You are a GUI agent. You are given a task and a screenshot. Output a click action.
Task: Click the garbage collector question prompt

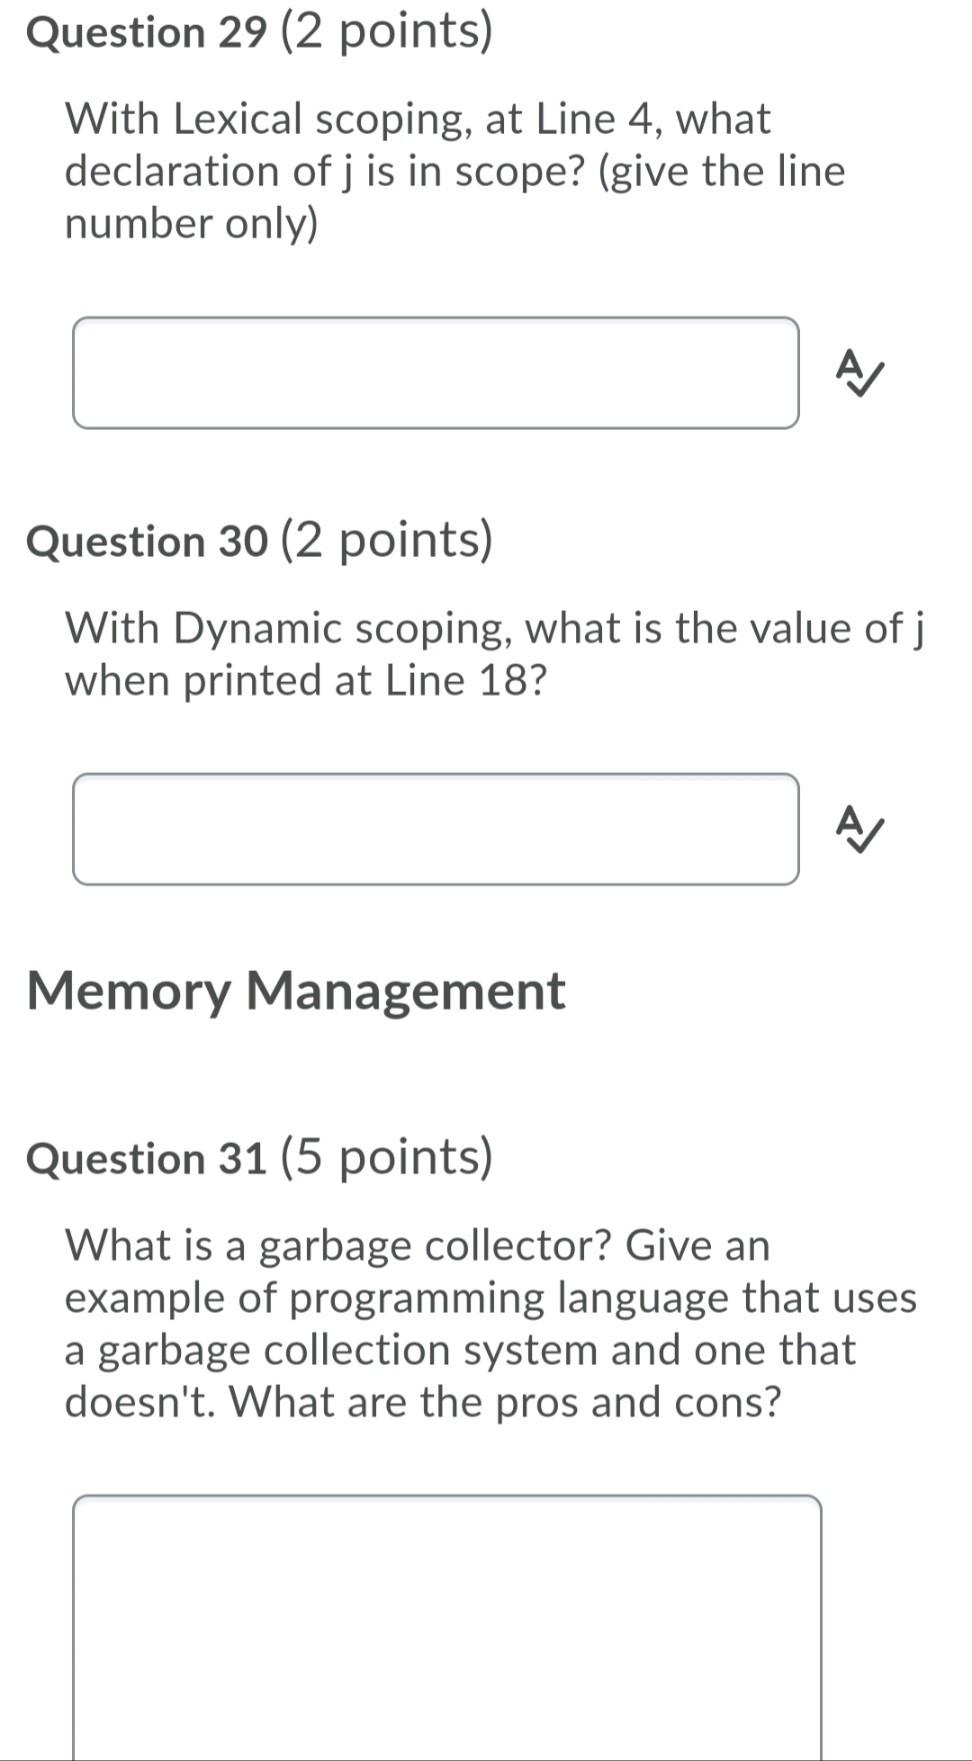click(x=490, y=1322)
